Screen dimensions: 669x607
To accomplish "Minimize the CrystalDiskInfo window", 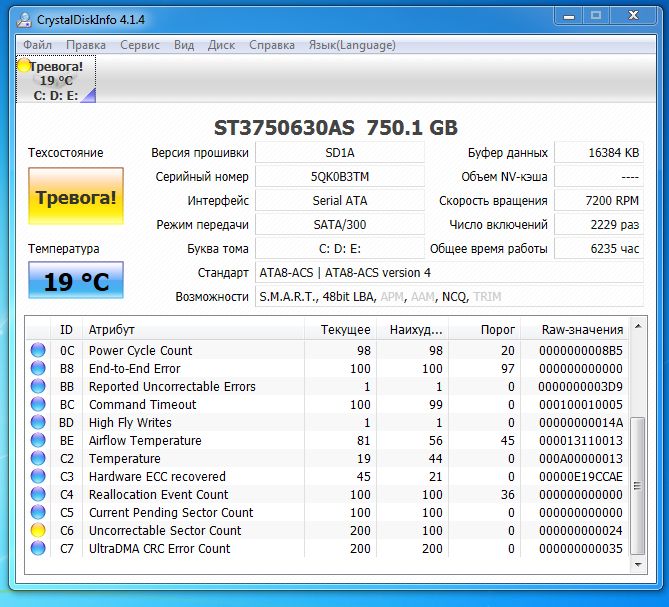I will click(x=569, y=16).
